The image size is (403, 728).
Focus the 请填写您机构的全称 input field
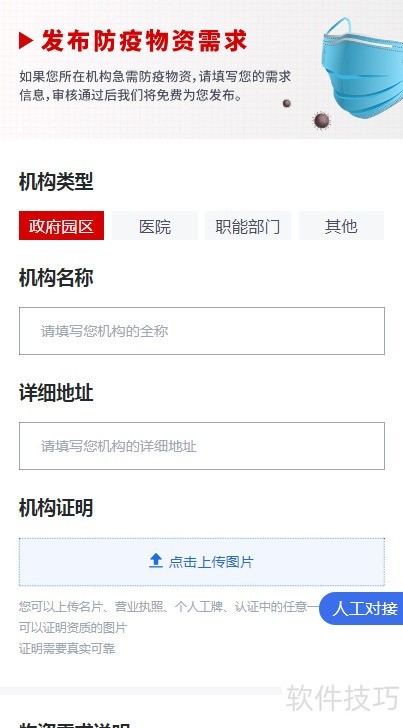click(202, 331)
